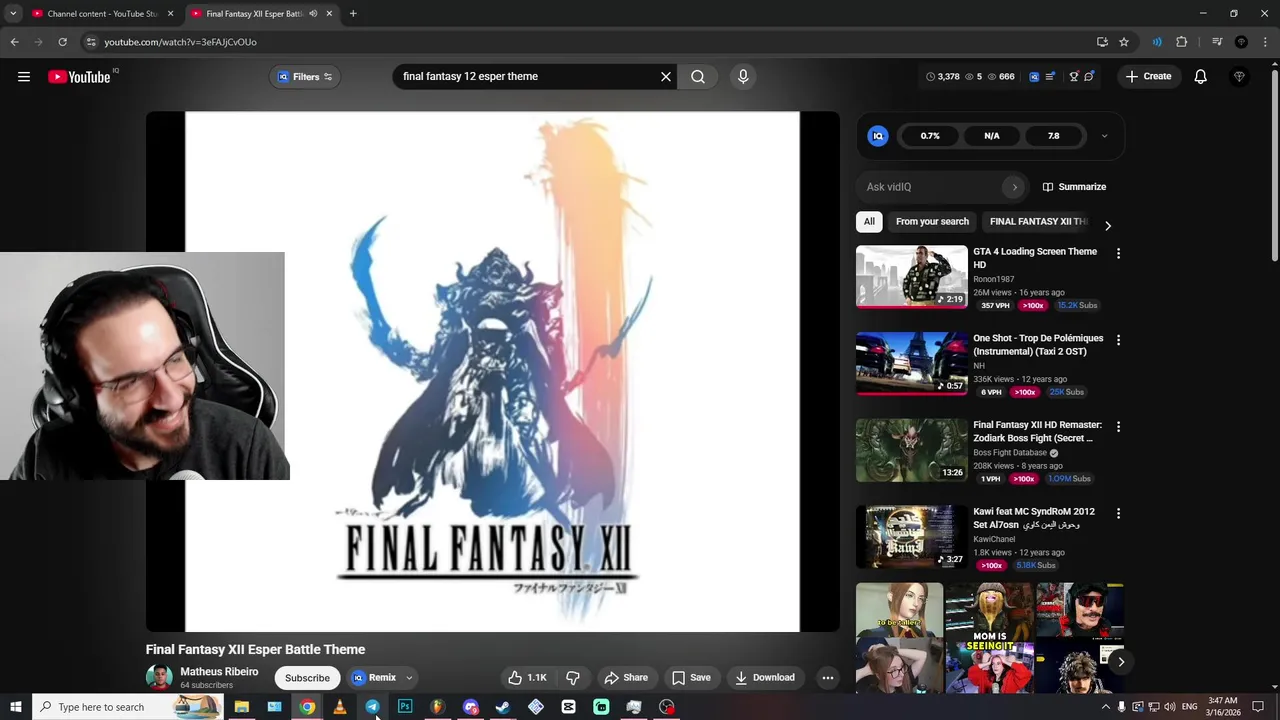This screenshot has width=1280, height=720.
Task: Like the video with thumbs up
Action: [x=527, y=678]
